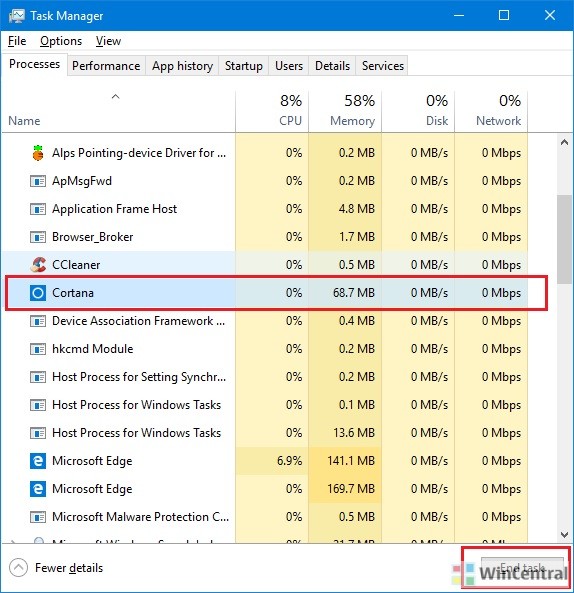Viewport: 574px width, 593px height.
Task: Click the 169.7 MB memory value
Action: click(351, 489)
